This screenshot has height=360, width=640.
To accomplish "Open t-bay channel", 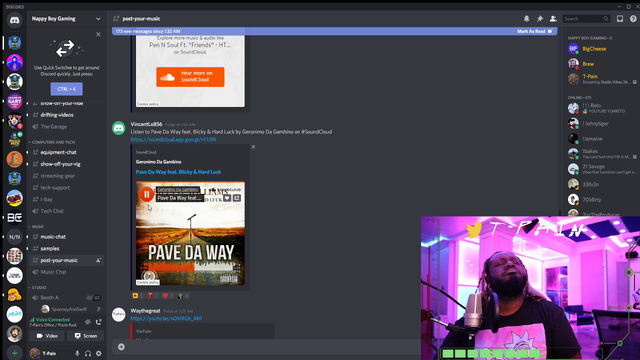I will point(47,200).
